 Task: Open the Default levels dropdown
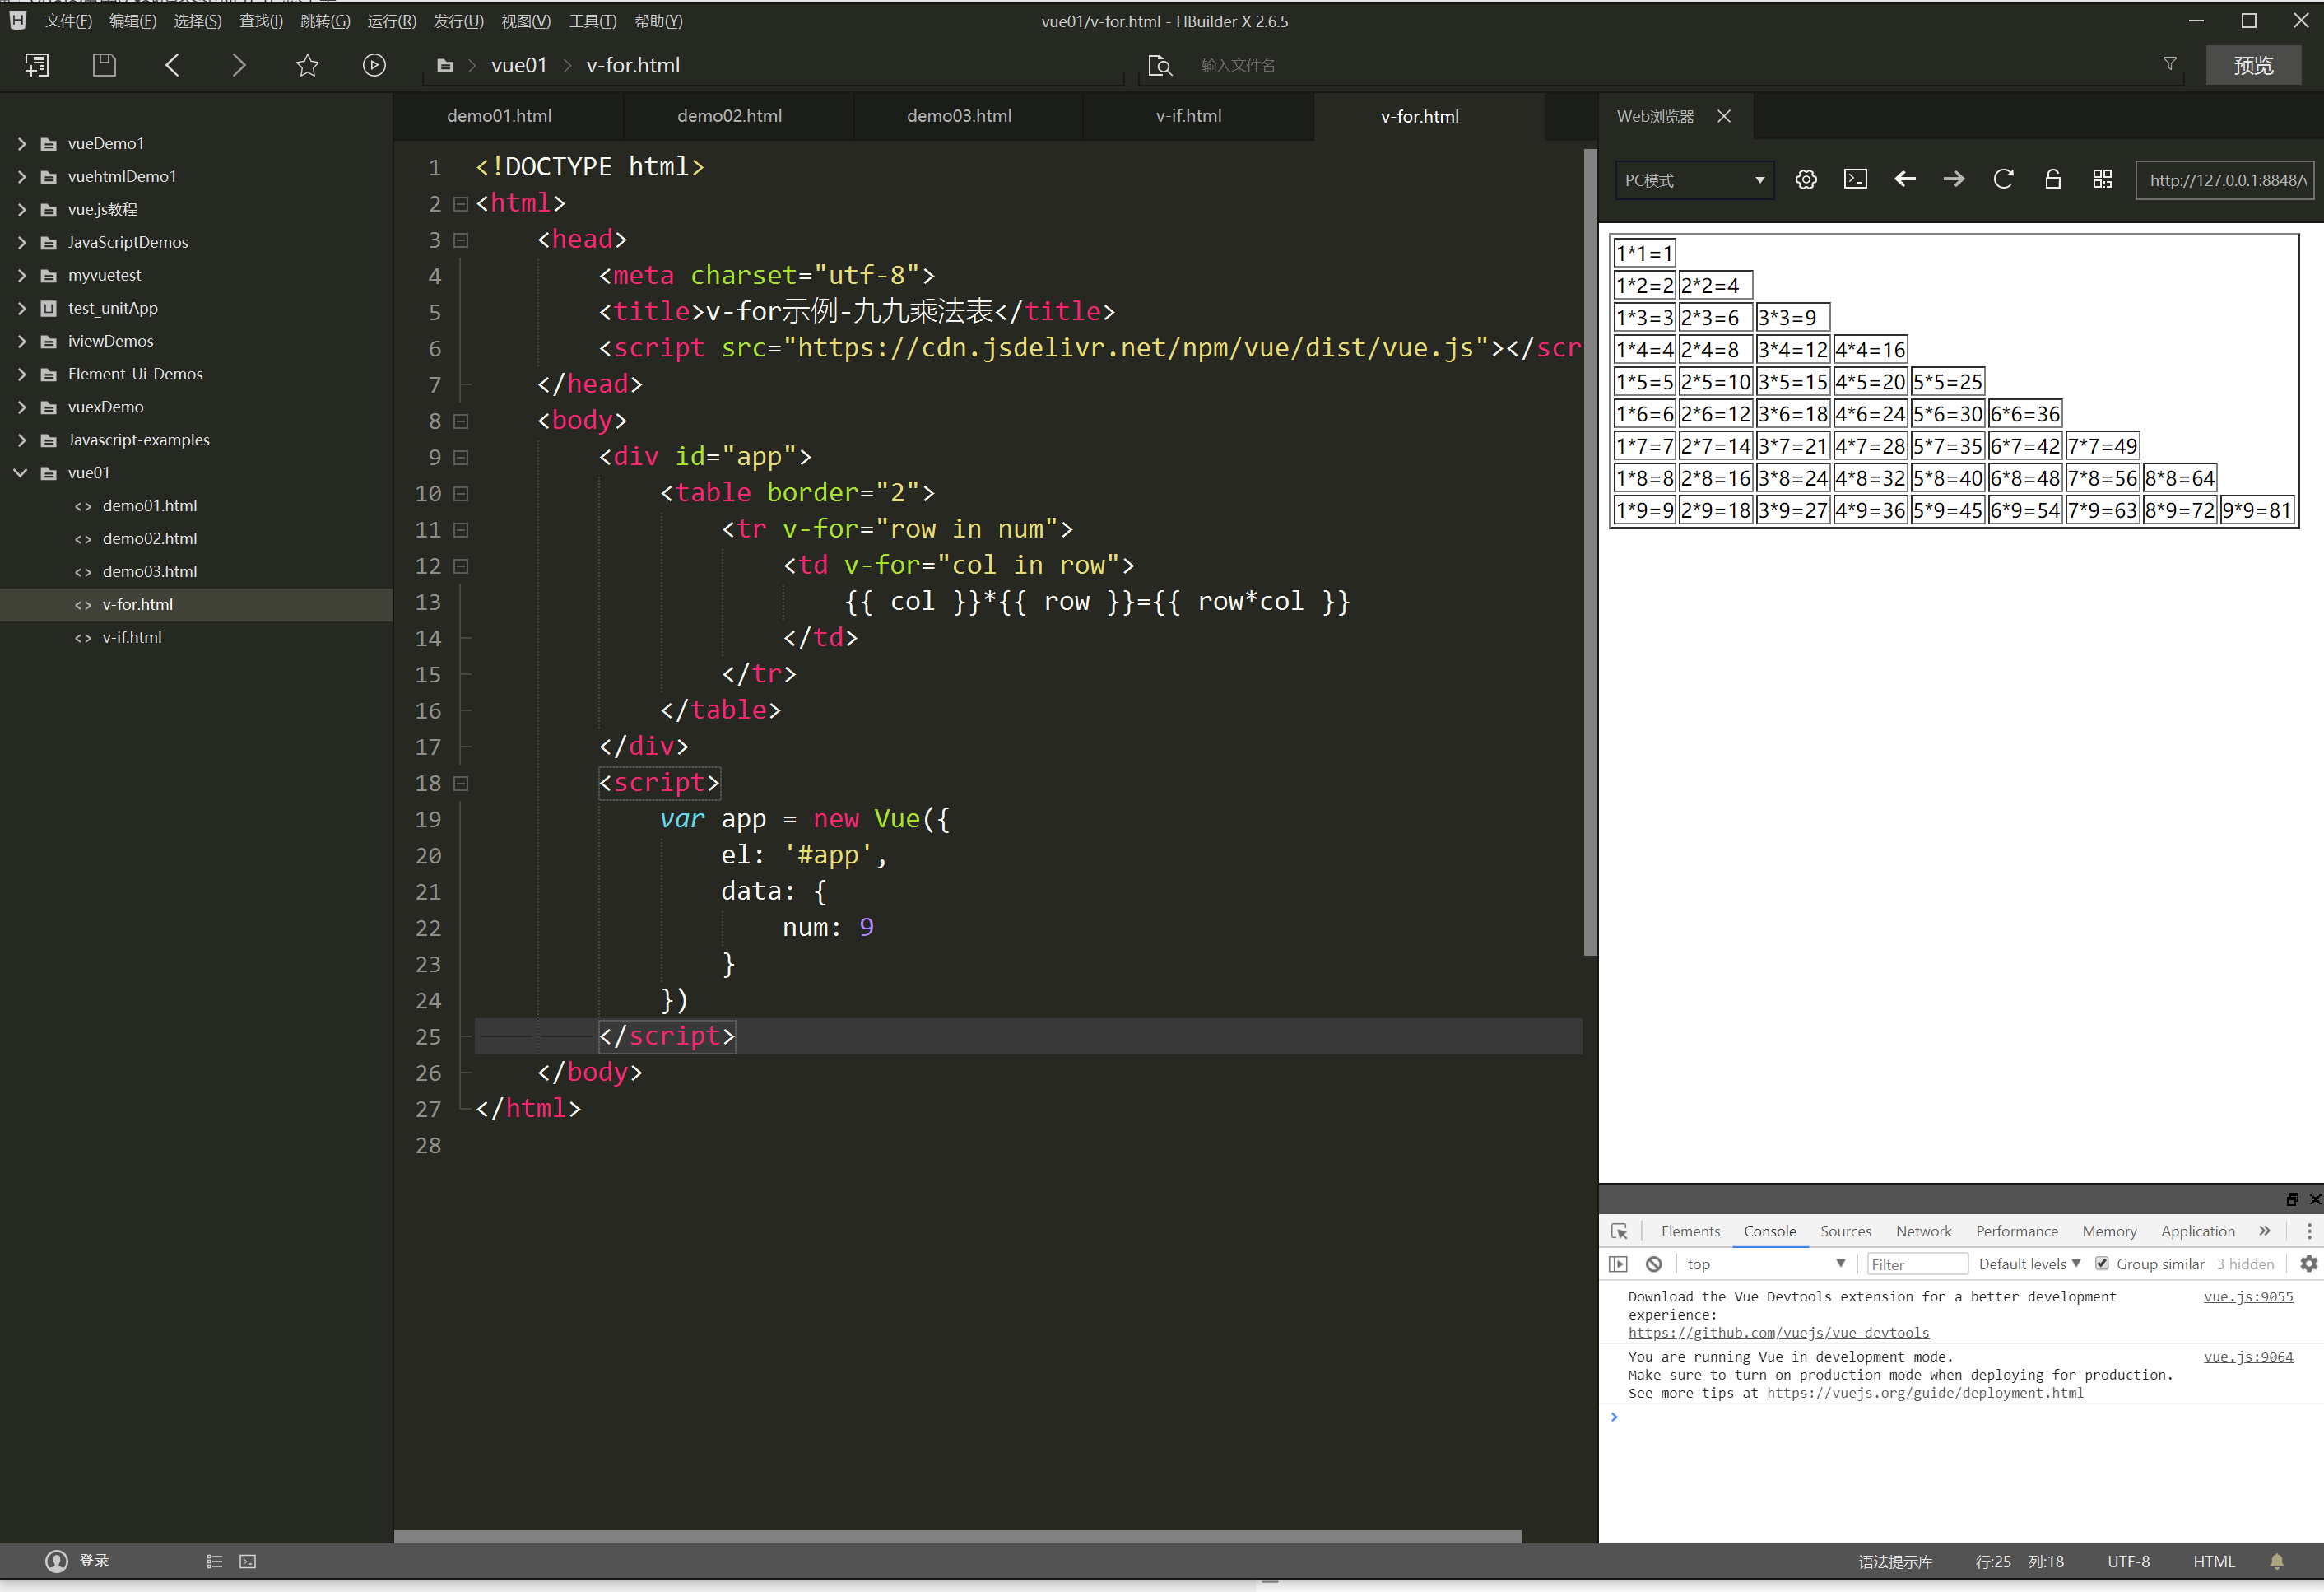click(x=2029, y=1264)
